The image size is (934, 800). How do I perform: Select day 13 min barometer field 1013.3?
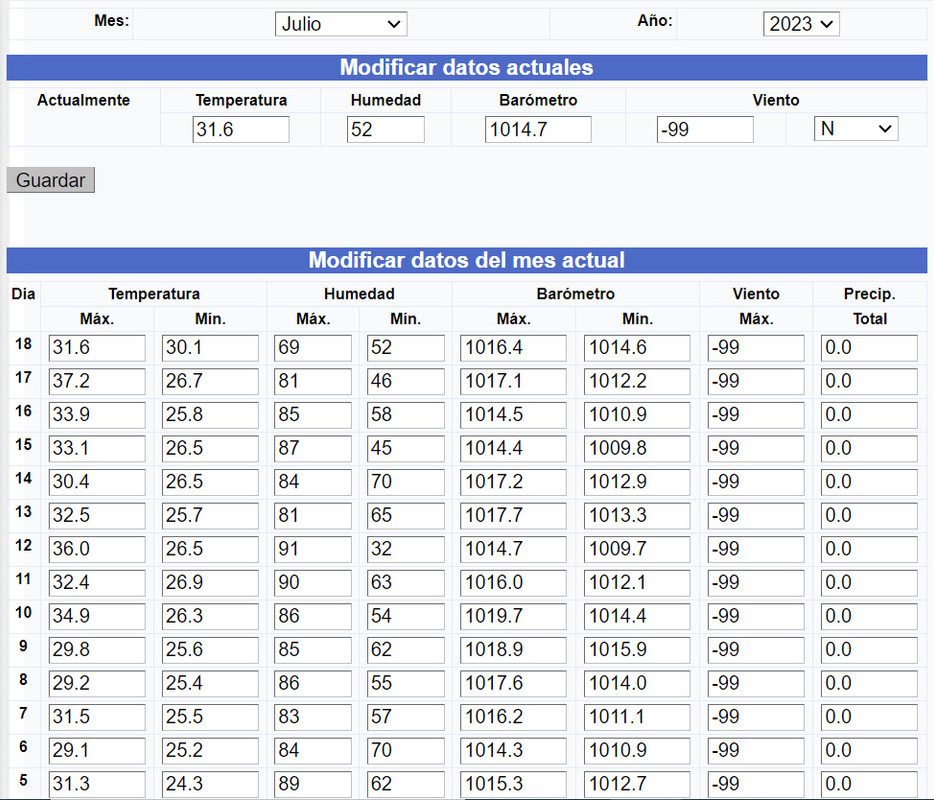637,515
